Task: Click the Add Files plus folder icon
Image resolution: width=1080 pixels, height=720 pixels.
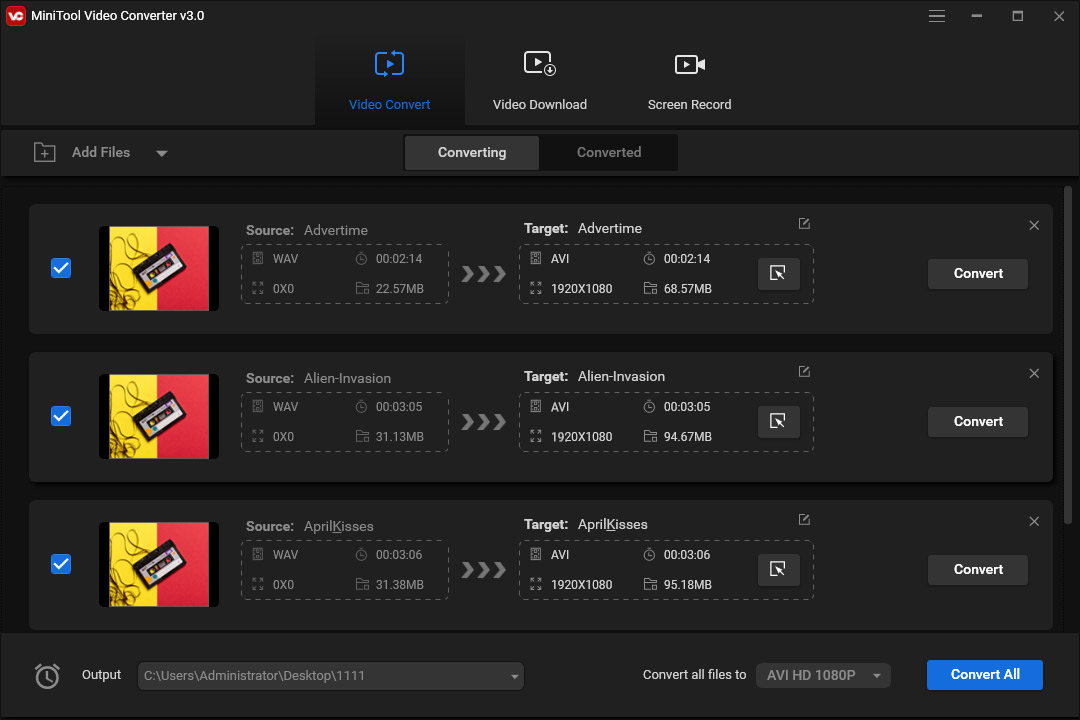Action: (x=45, y=152)
